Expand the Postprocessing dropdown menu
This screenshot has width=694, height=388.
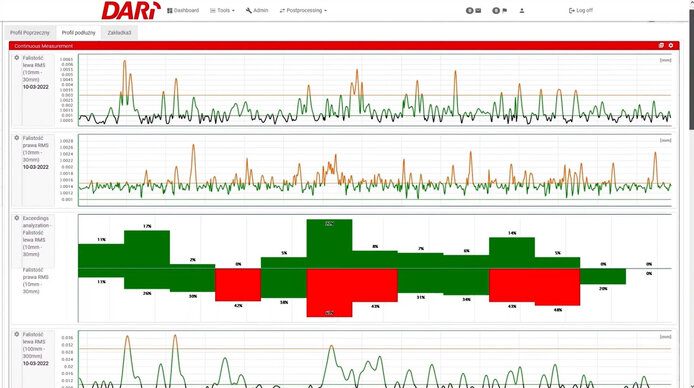tap(303, 10)
